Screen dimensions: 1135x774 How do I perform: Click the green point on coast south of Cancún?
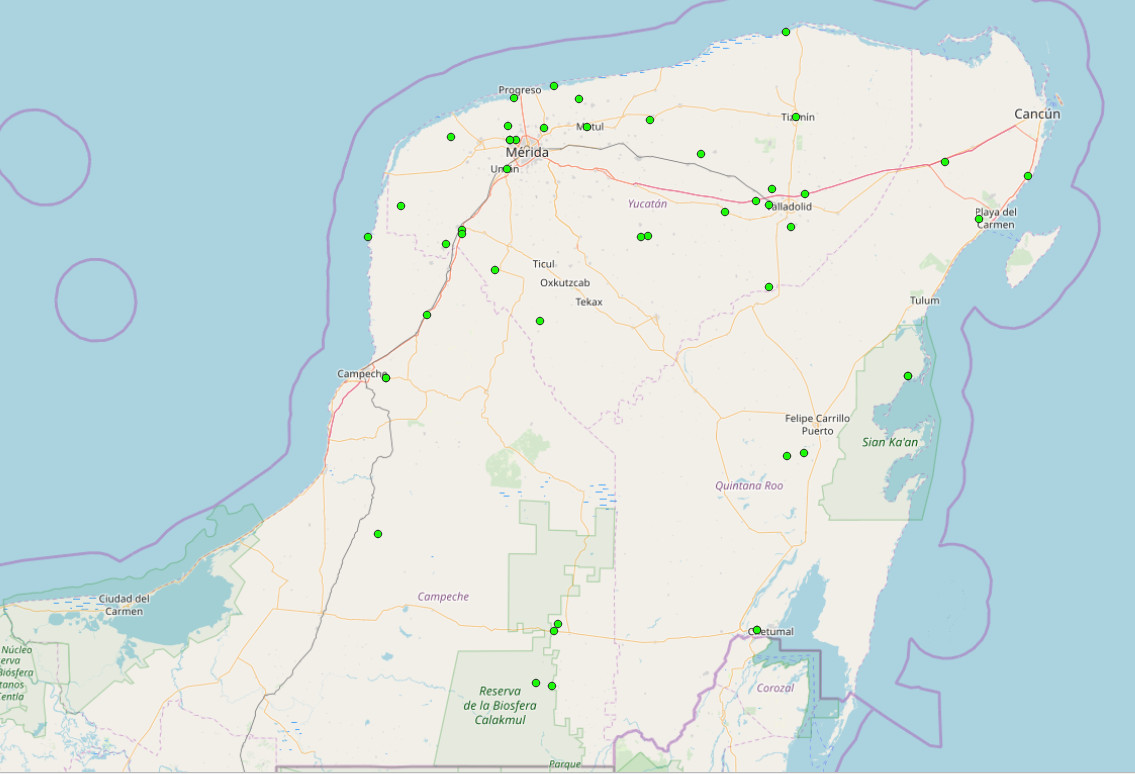click(1028, 176)
